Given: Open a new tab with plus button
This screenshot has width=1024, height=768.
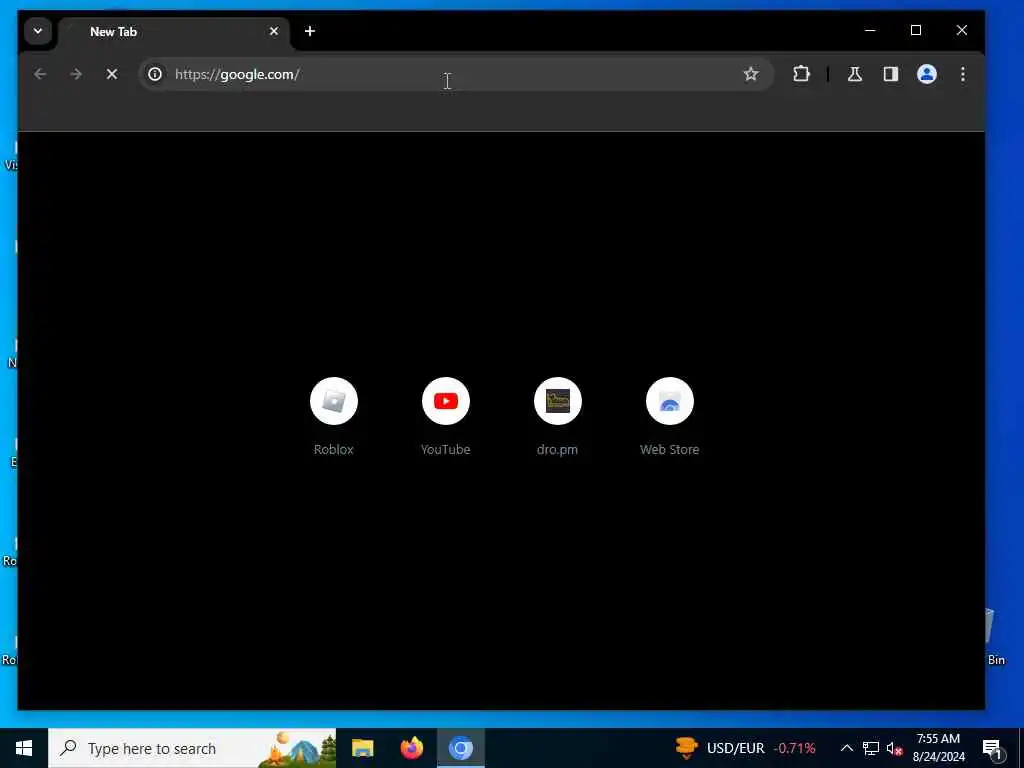Looking at the screenshot, I should point(310,31).
